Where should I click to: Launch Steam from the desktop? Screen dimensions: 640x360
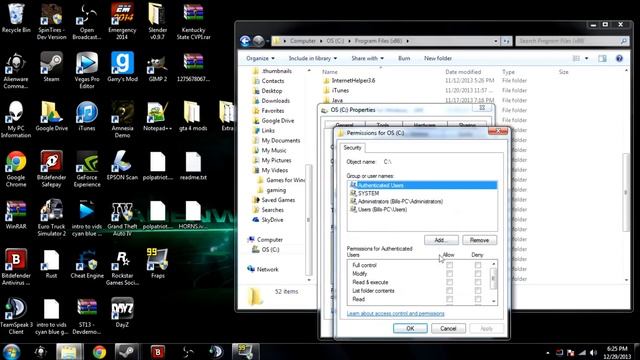(x=51, y=67)
